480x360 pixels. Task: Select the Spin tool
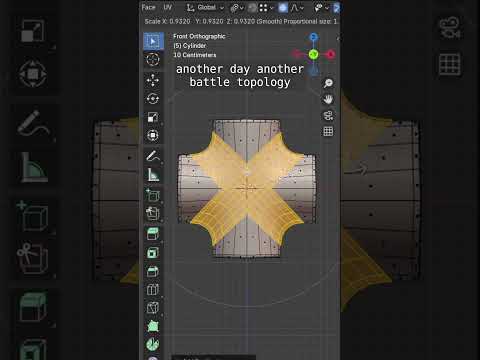pos(153,344)
